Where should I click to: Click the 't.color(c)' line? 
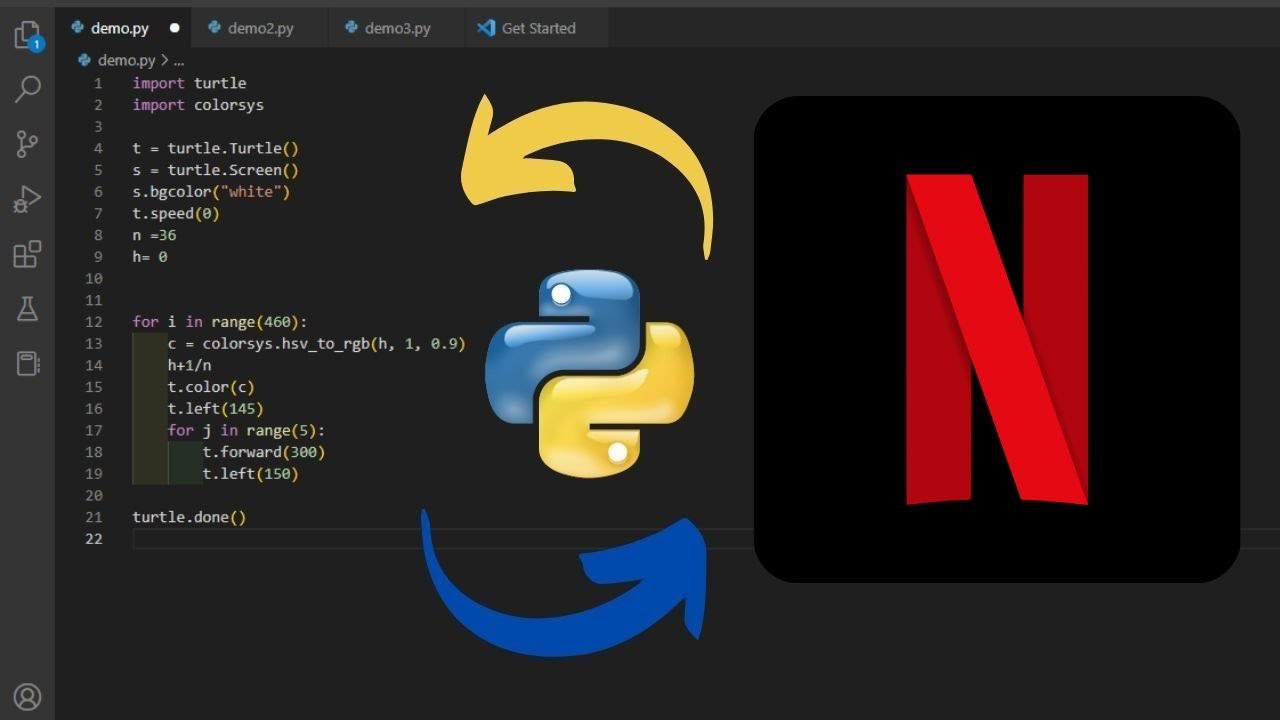tap(211, 387)
